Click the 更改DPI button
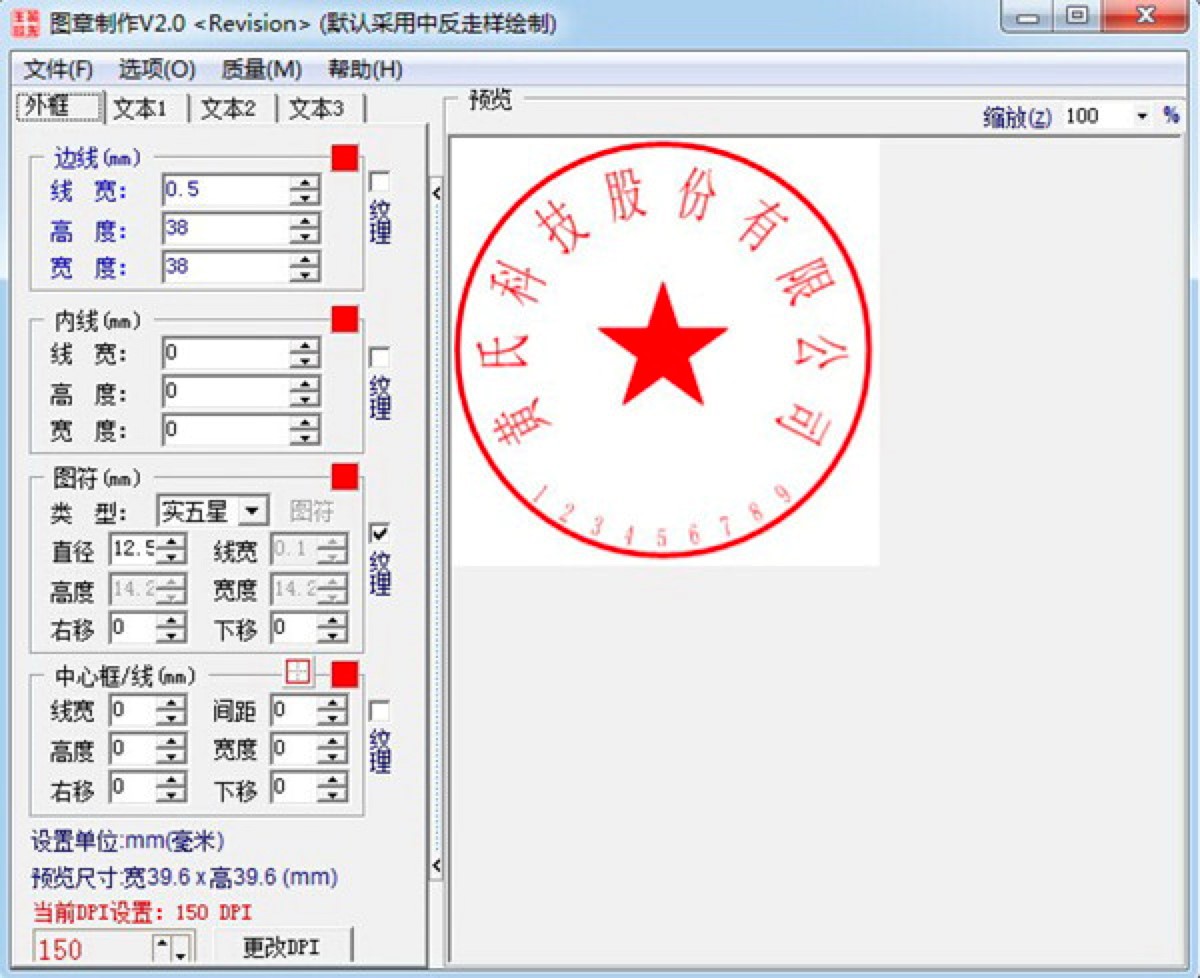 pos(282,946)
